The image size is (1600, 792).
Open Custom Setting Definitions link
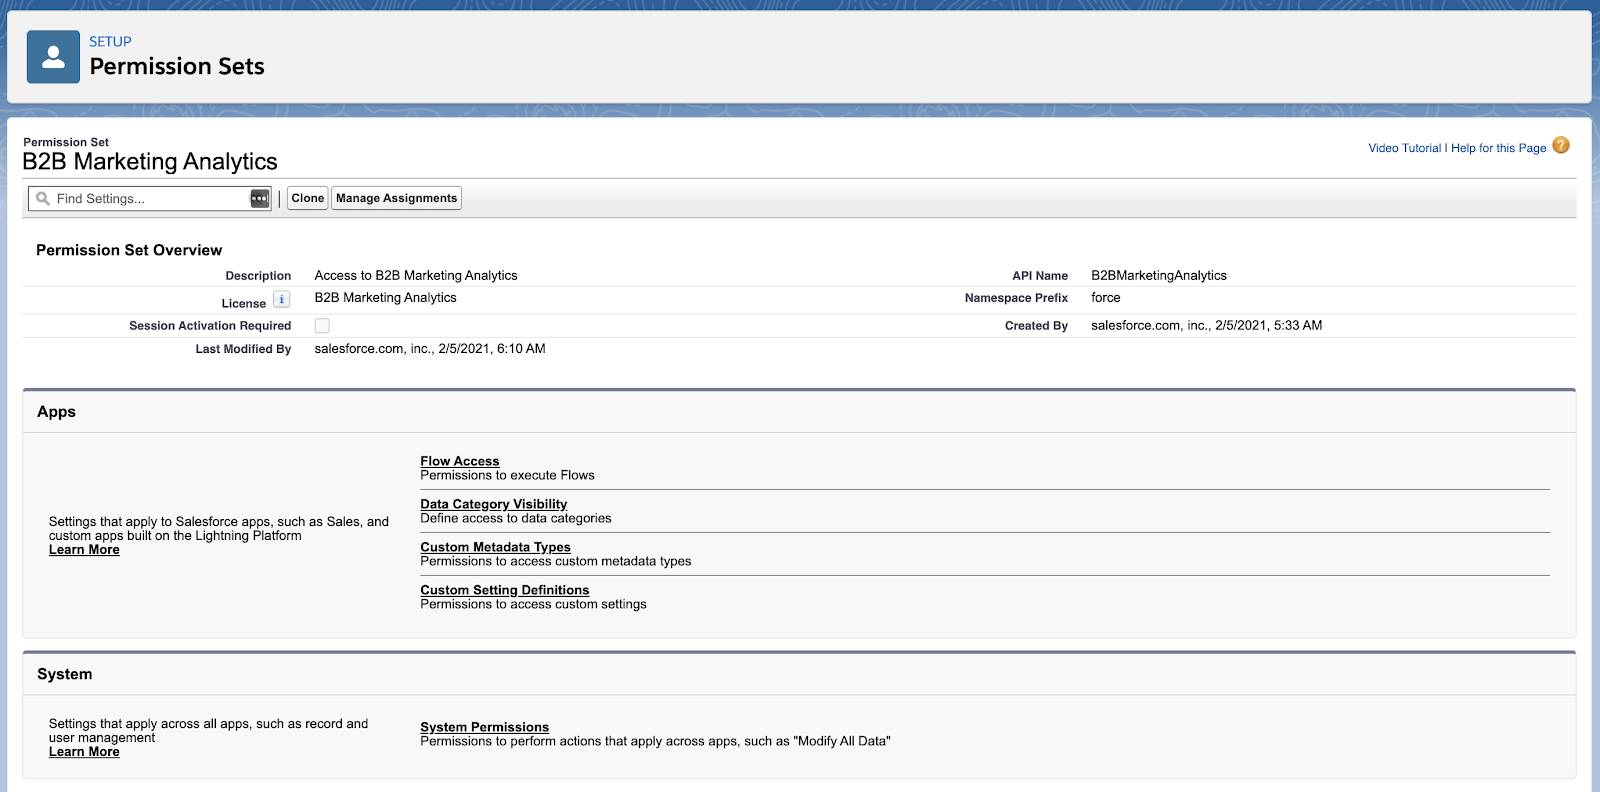coord(505,590)
